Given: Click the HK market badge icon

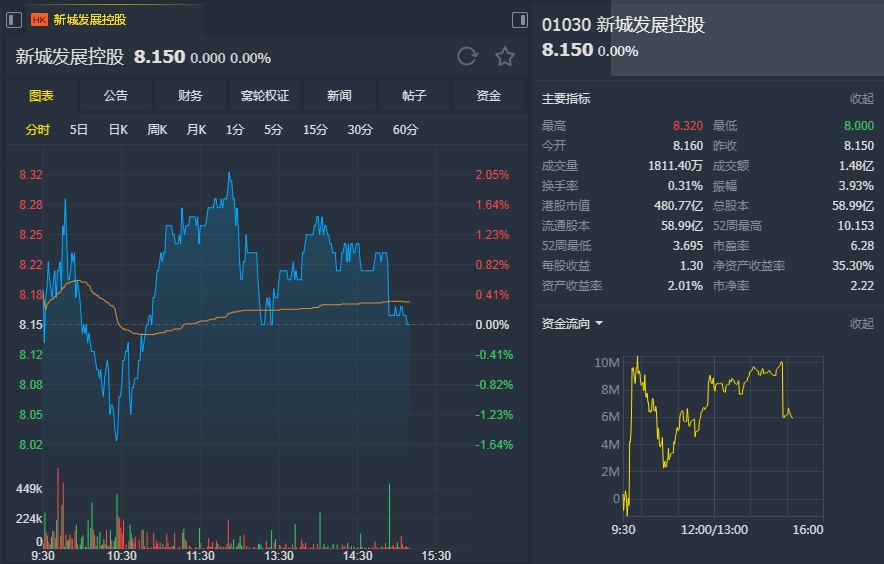Looking at the screenshot, I should 39,19.
